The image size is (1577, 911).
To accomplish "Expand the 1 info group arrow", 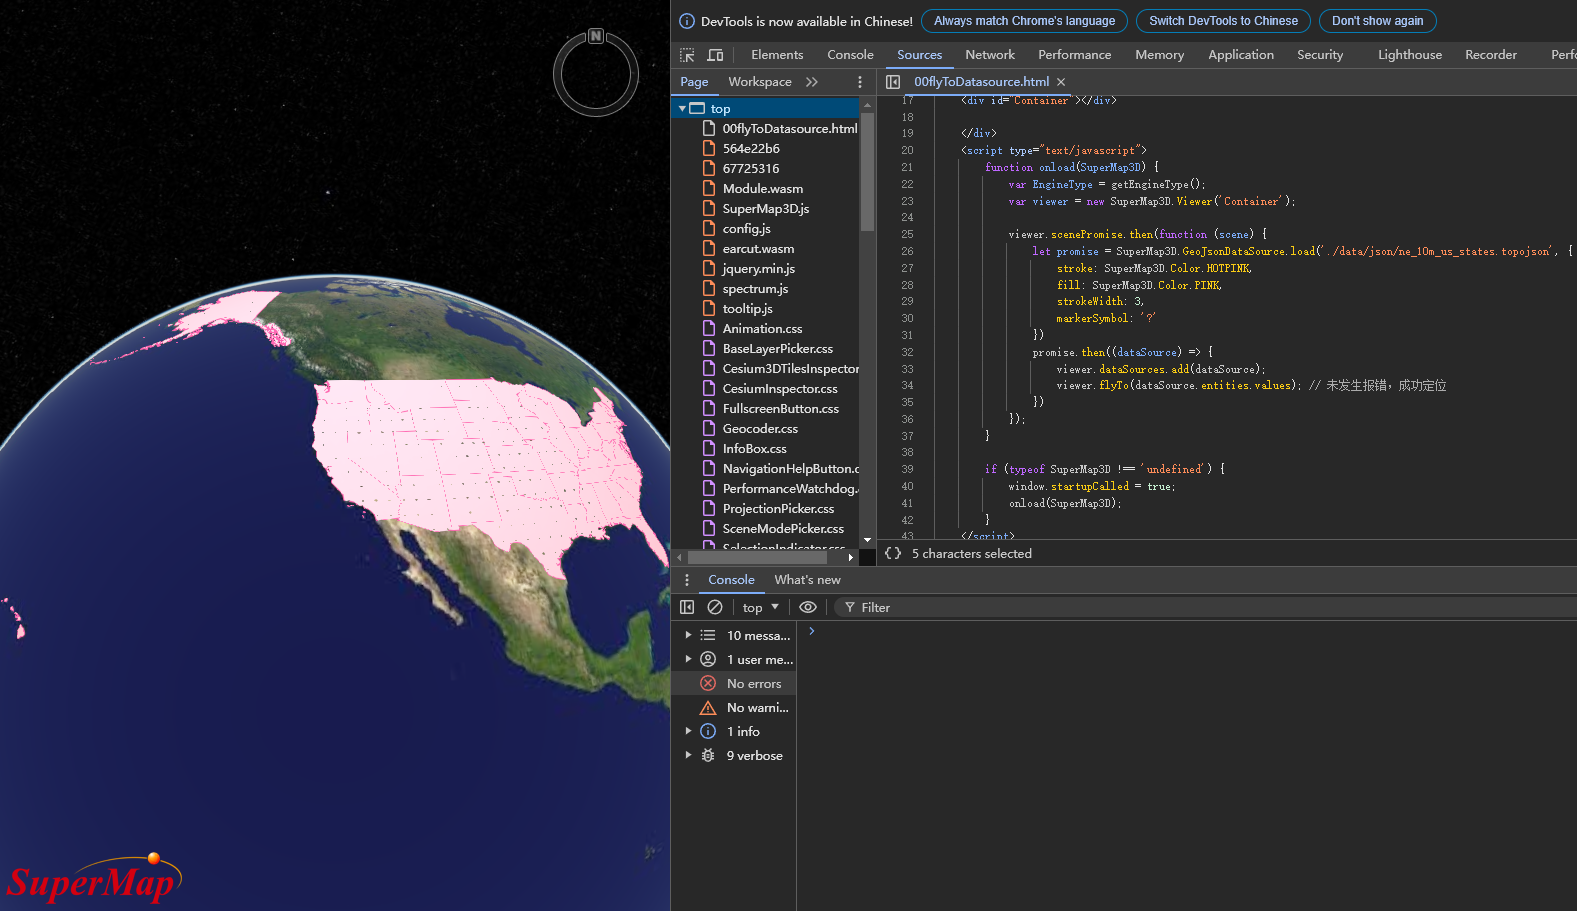I will point(688,732).
